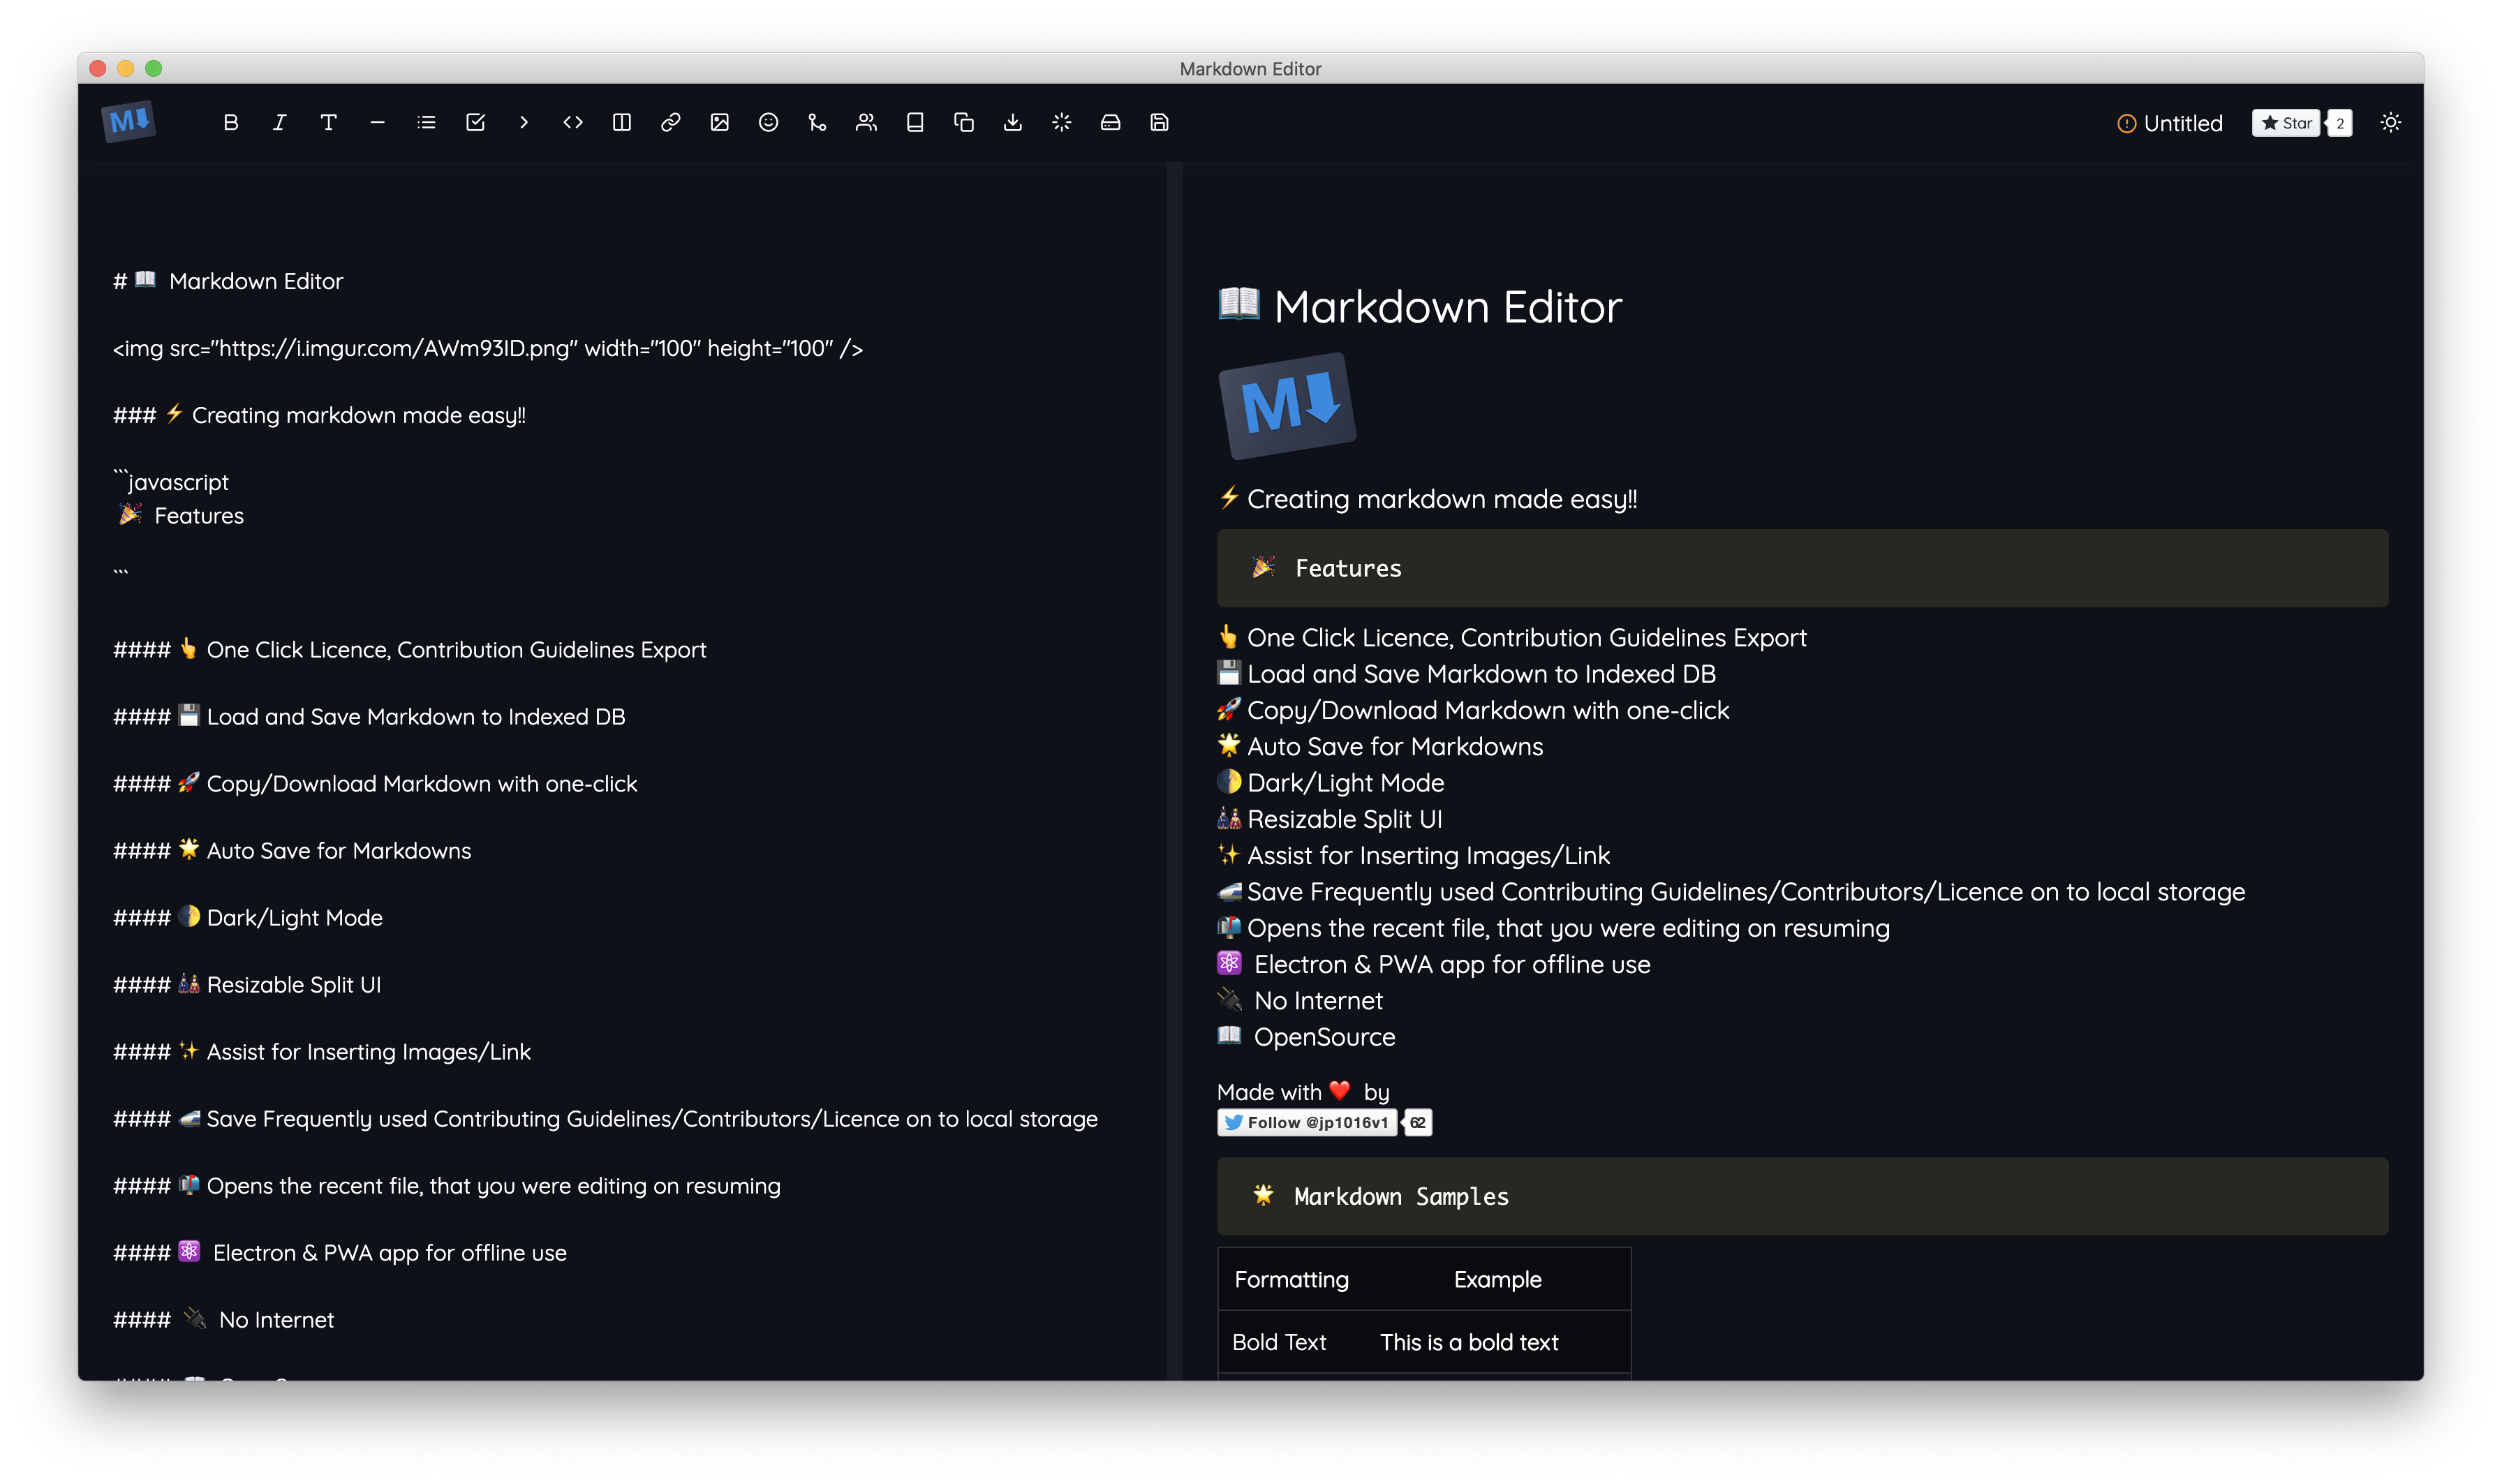Toggle light/dark mode sun icon
The width and height of the screenshot is (2502, 1484).
2390,122
